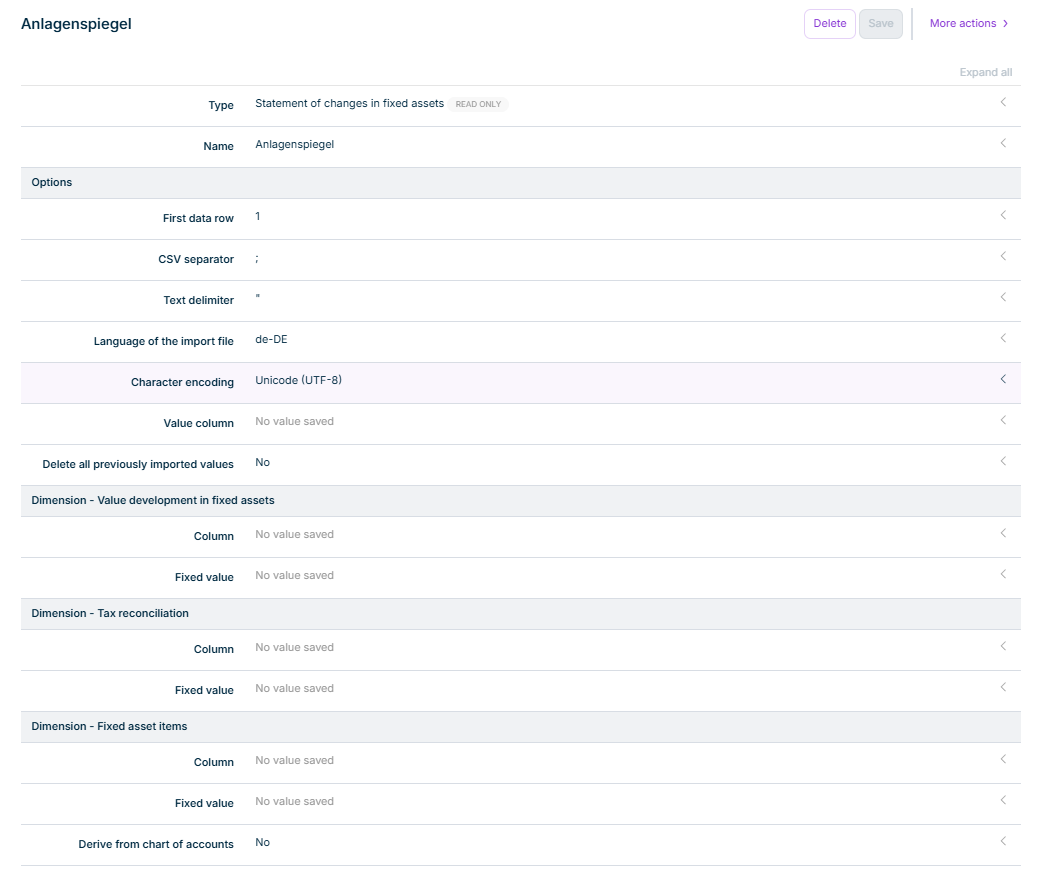Expand Column chevron under Tax reconciliation
This screenshot has height=869, width=1050.
[x=1003, y=646]
